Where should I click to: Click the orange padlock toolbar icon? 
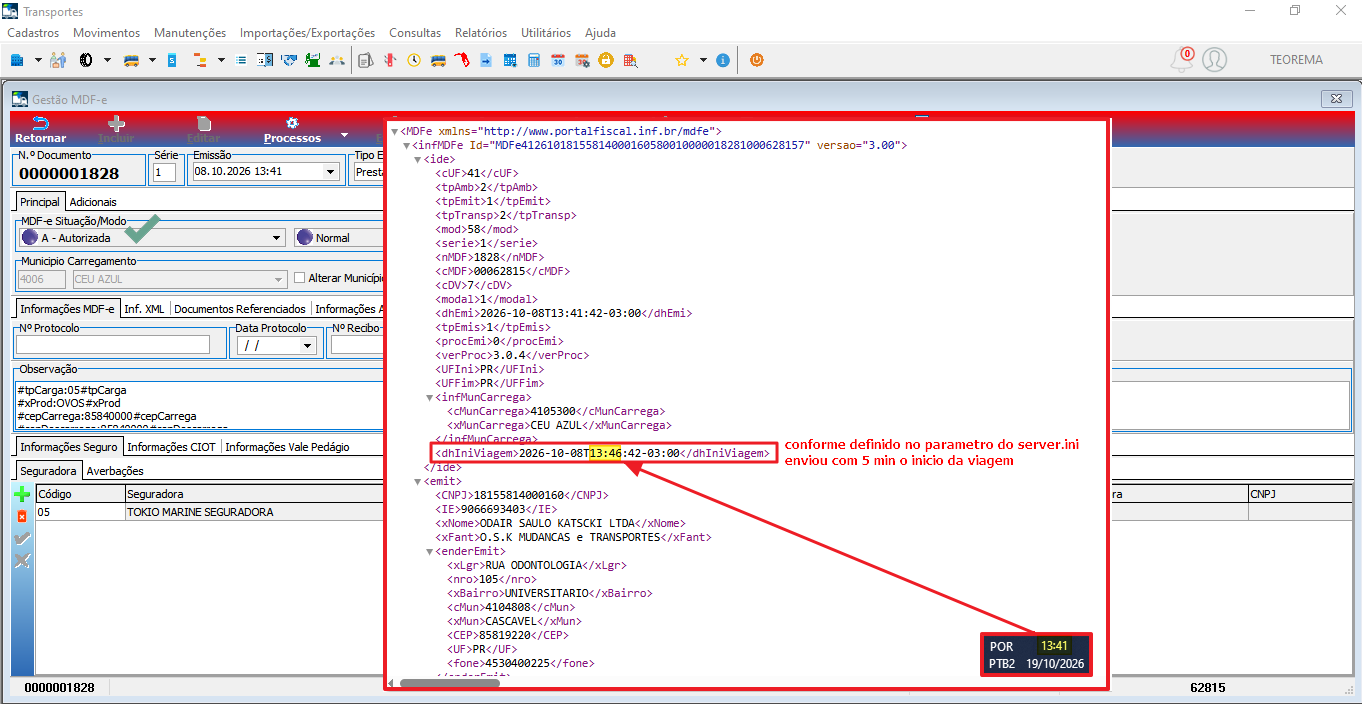point(606,60)
